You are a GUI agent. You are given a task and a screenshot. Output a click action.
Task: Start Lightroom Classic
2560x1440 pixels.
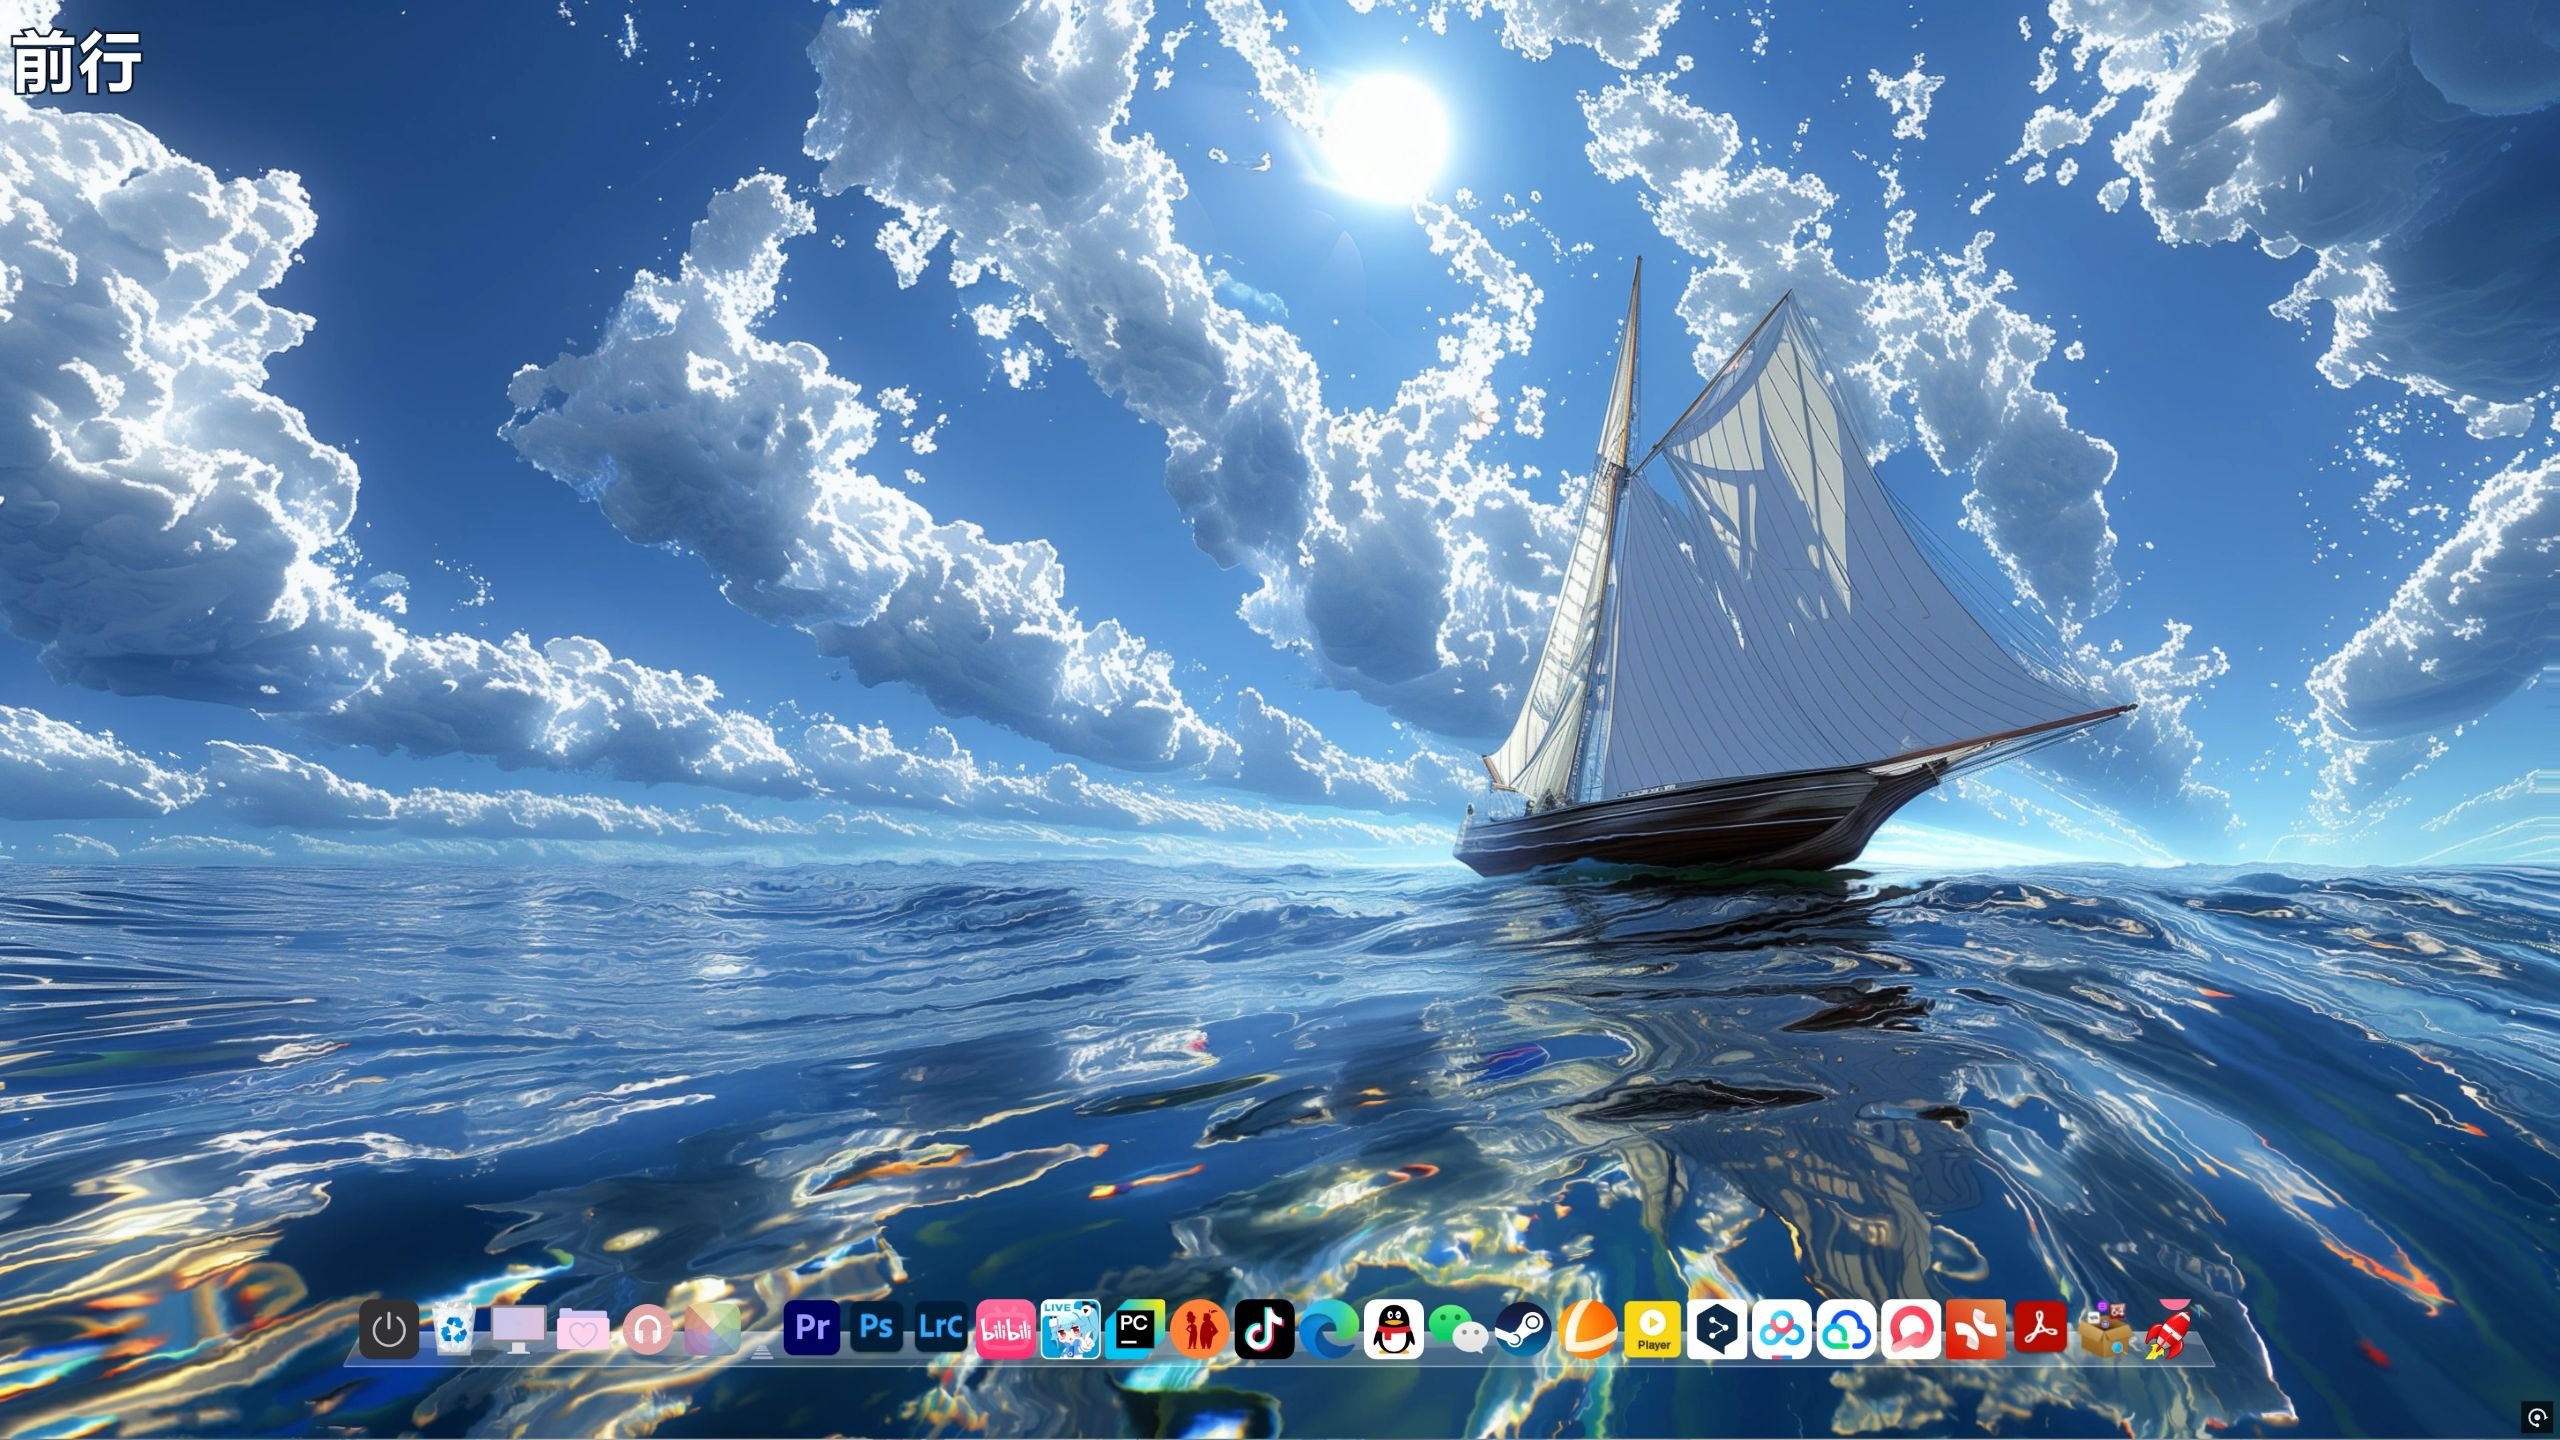[940, 1328]
